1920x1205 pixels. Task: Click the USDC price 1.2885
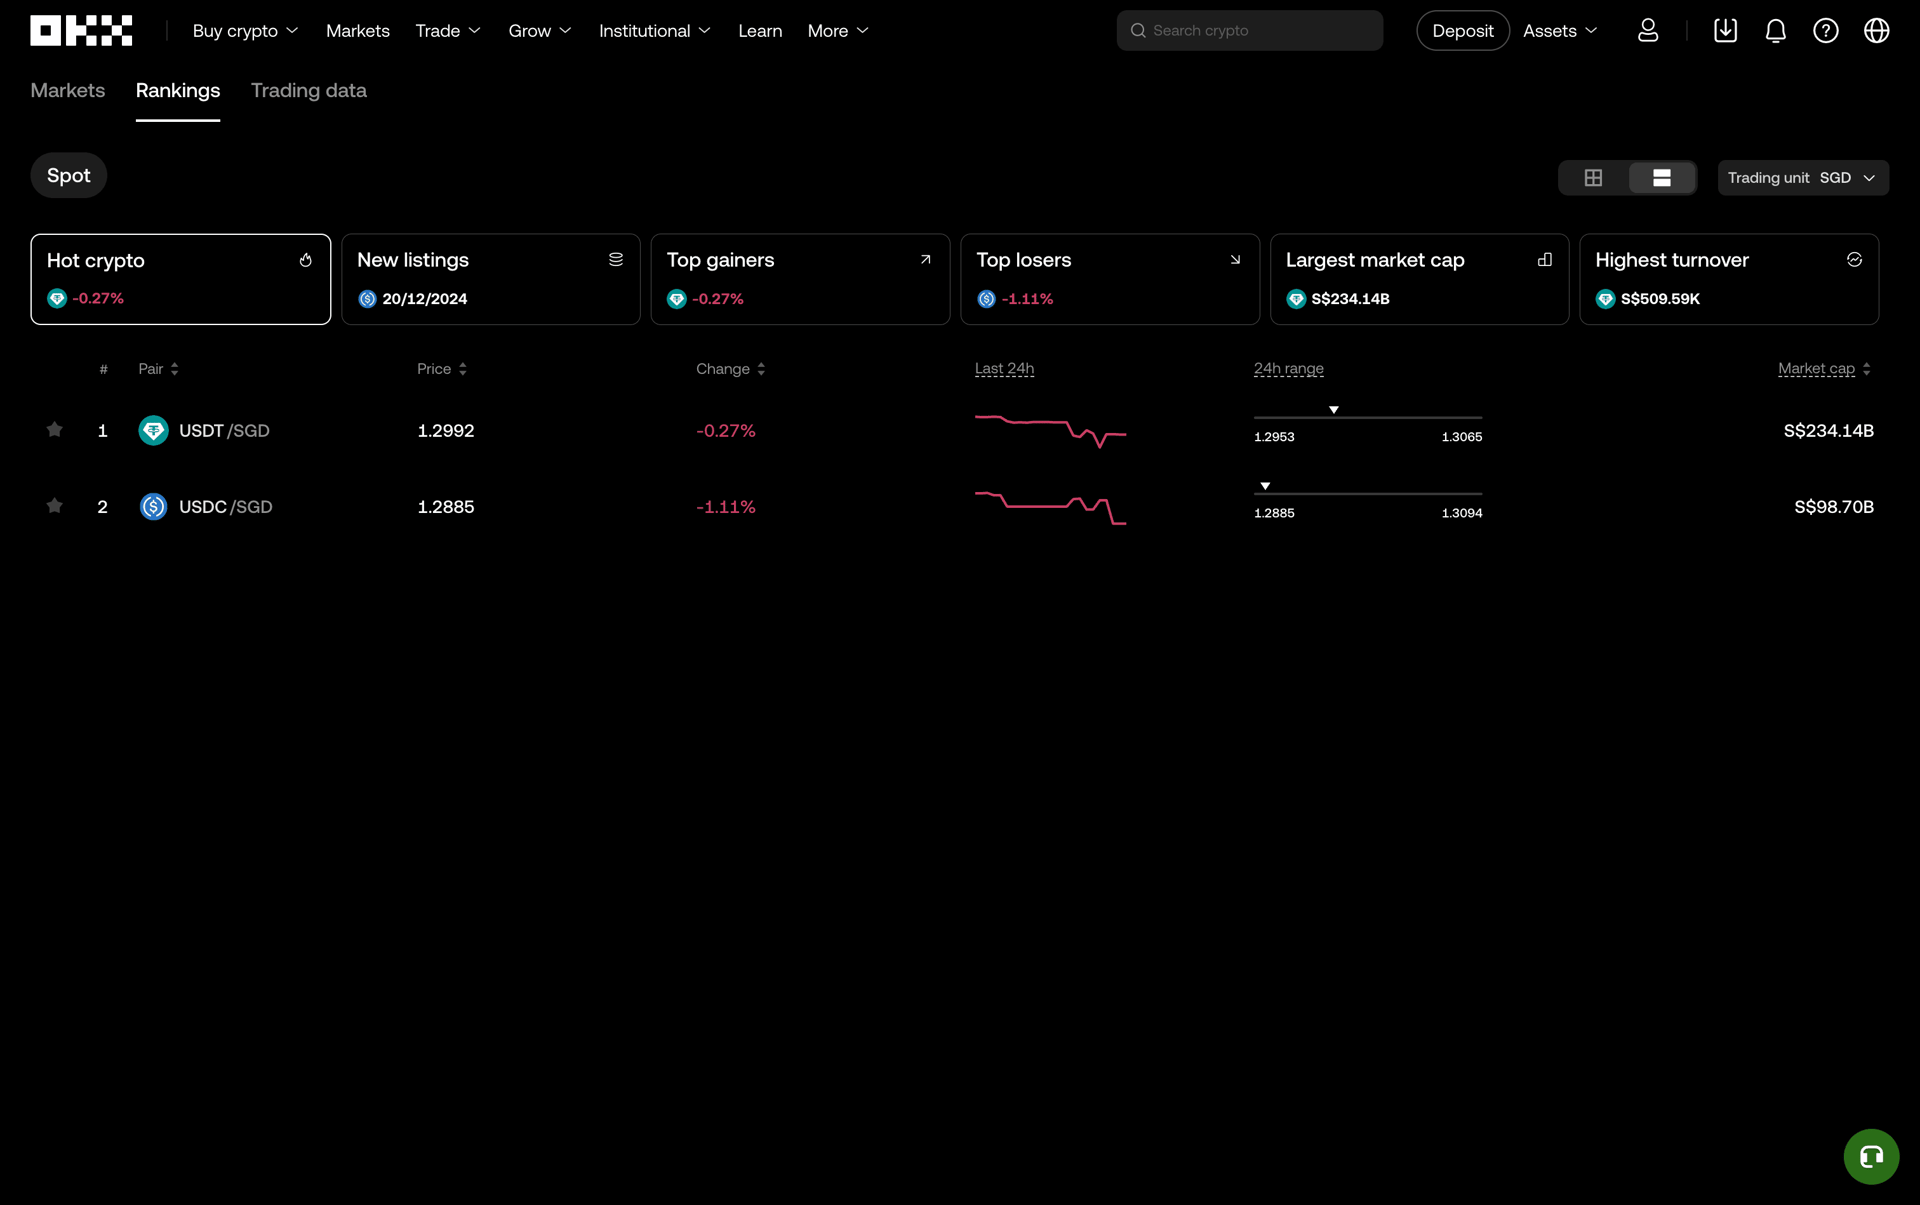(446, 507)
